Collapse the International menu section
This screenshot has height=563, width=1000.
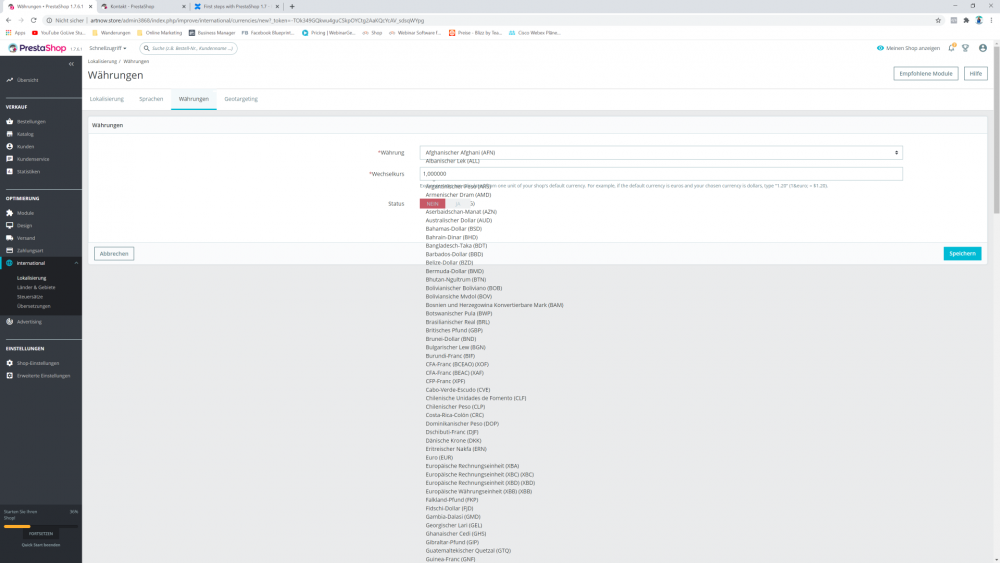point(76,263)
